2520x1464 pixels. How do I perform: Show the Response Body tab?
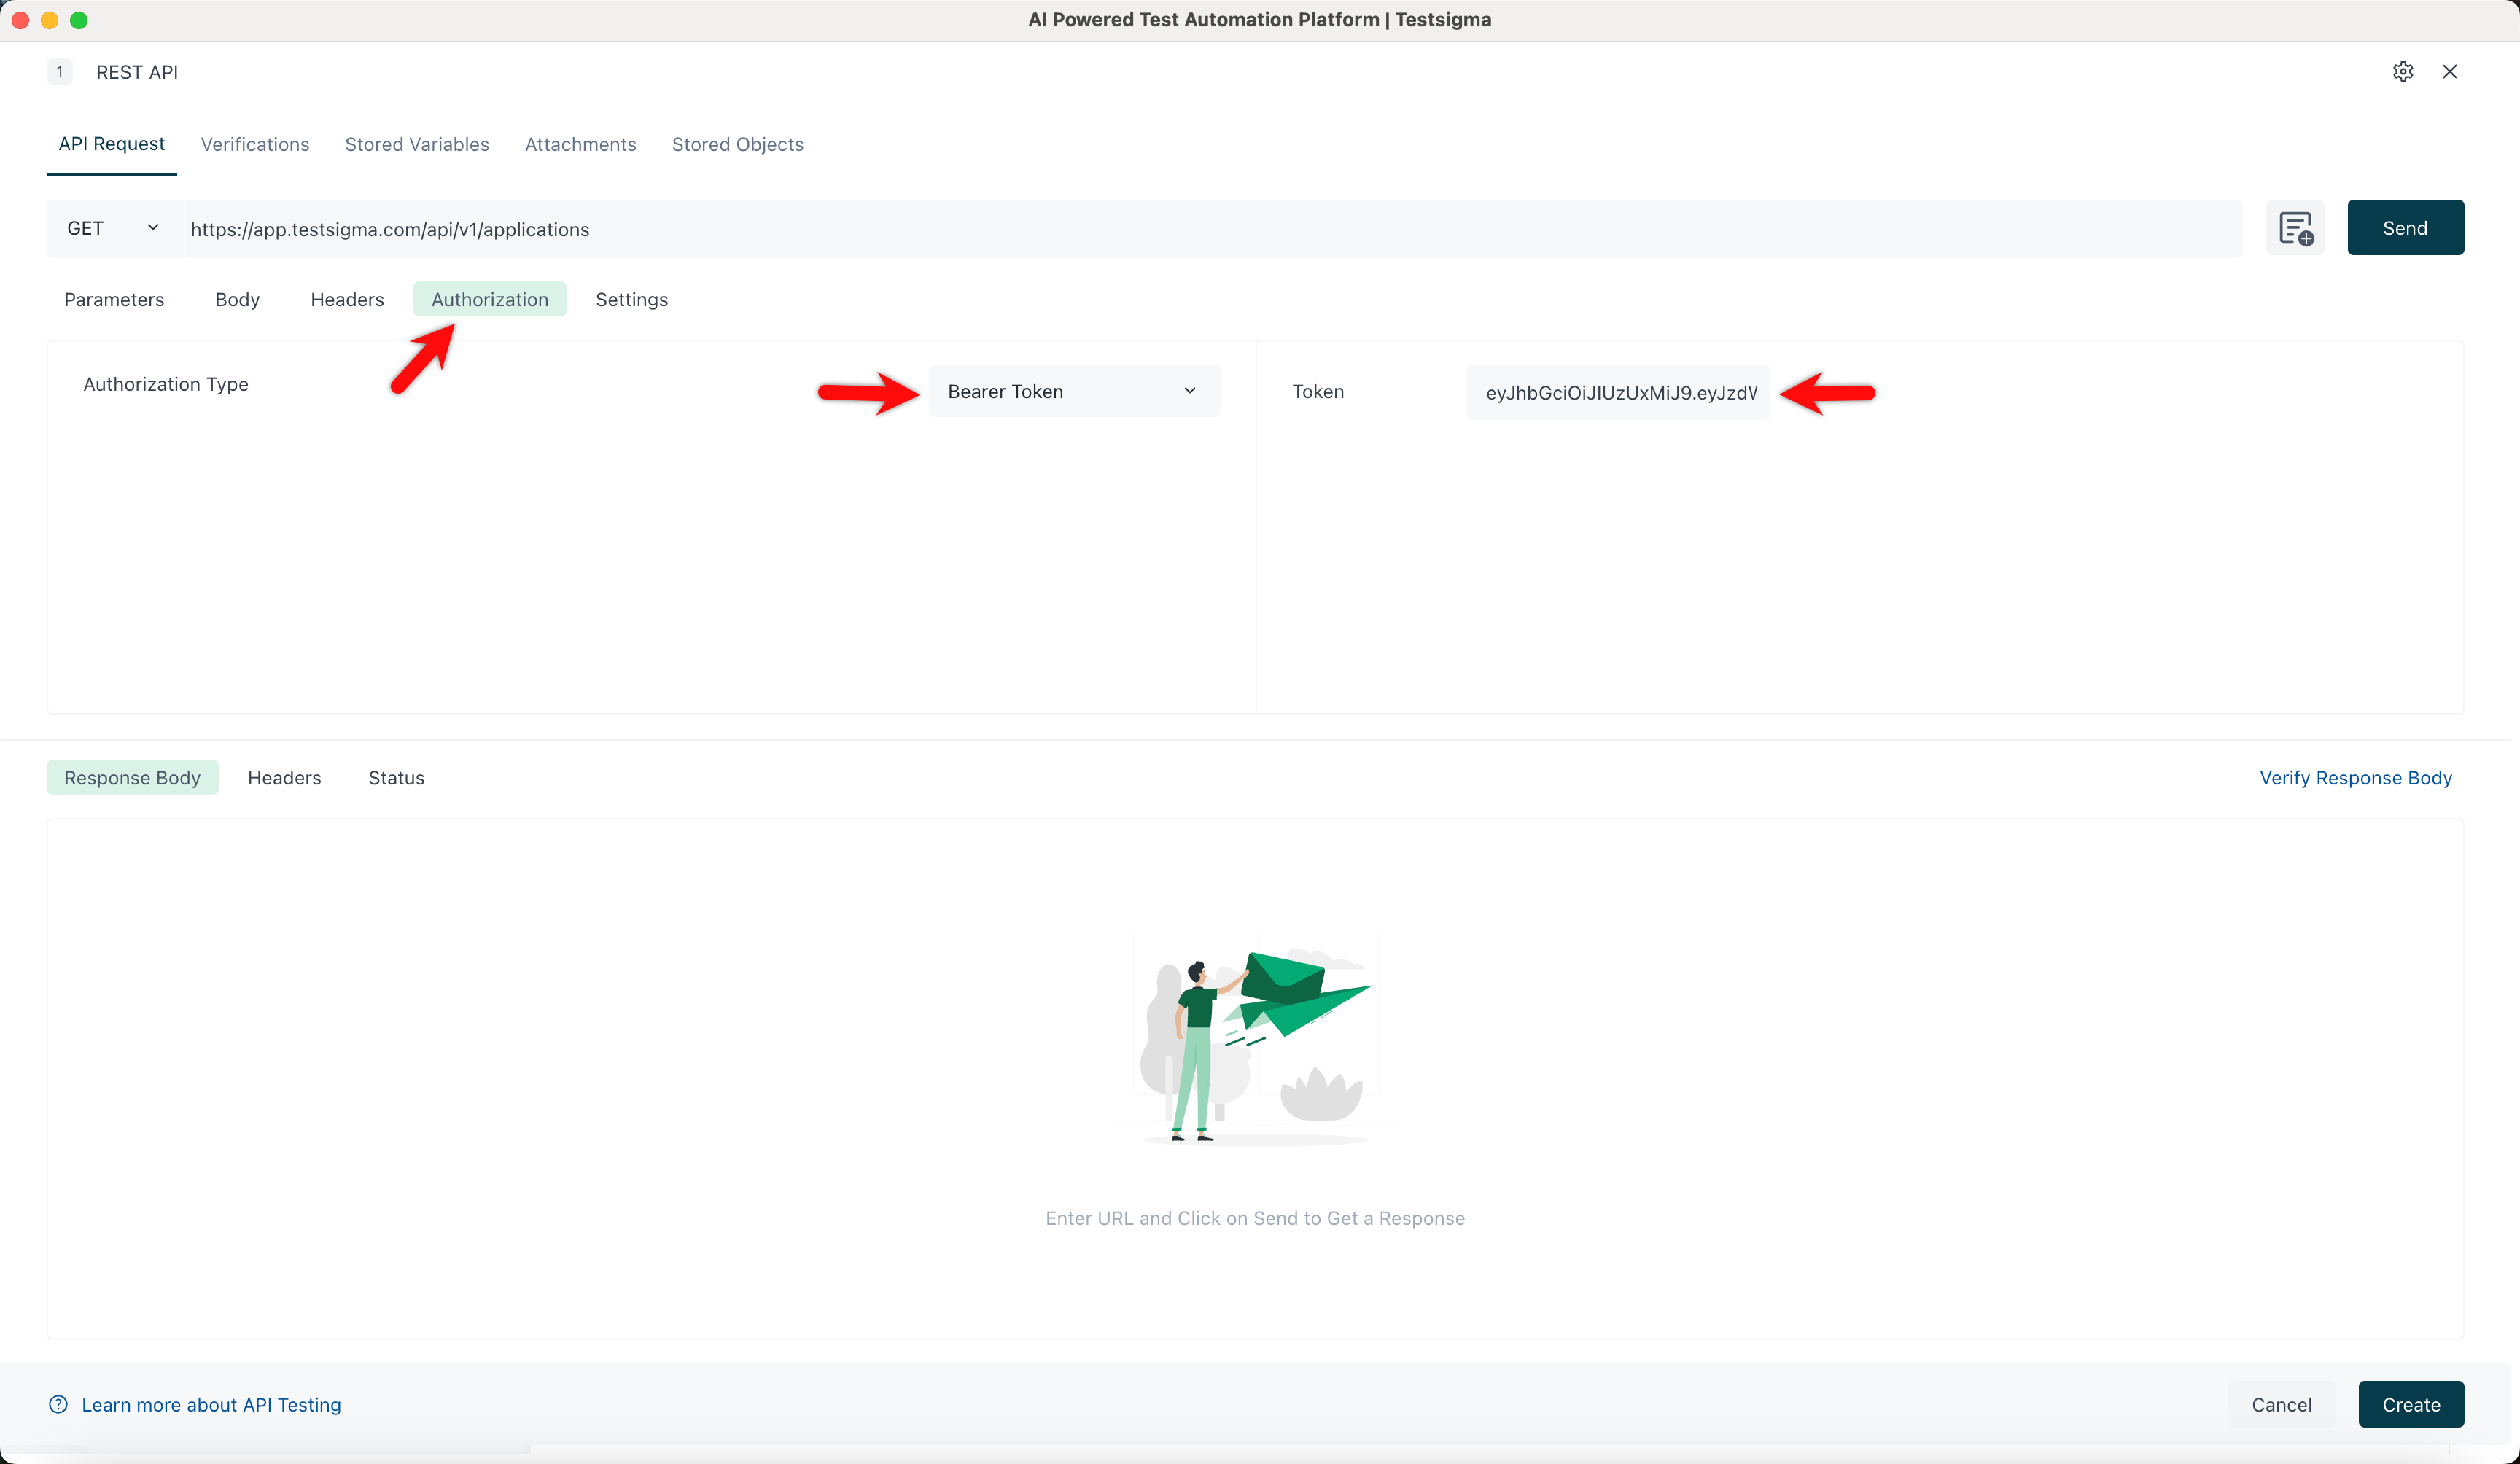pos(132,777)
